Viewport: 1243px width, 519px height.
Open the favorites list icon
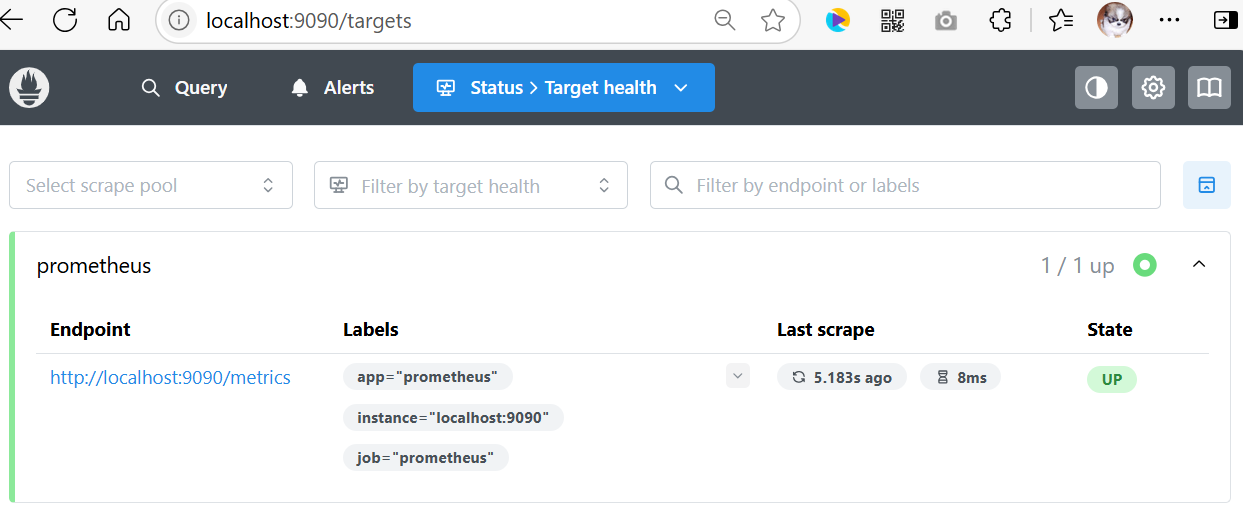[1061, 20]
